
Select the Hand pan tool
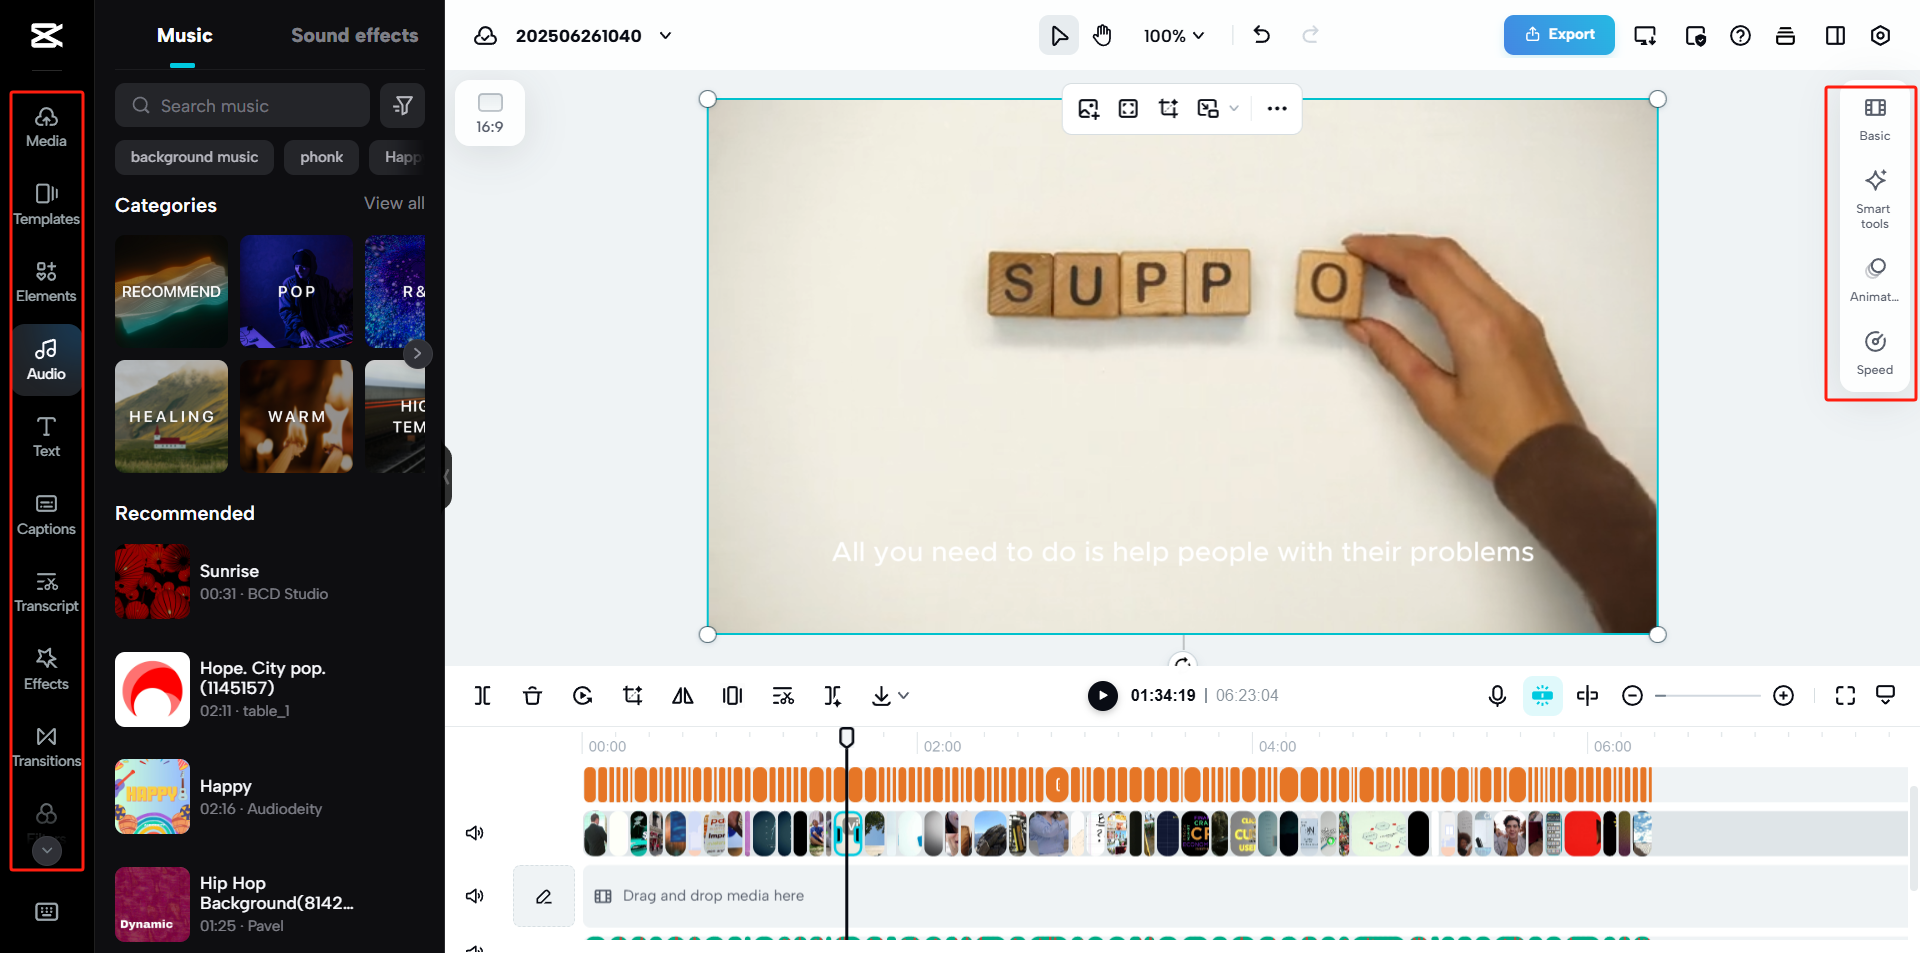1102,36
